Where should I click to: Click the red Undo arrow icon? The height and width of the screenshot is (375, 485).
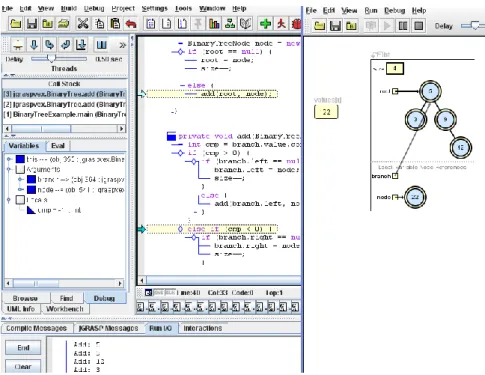pos(131,24)
